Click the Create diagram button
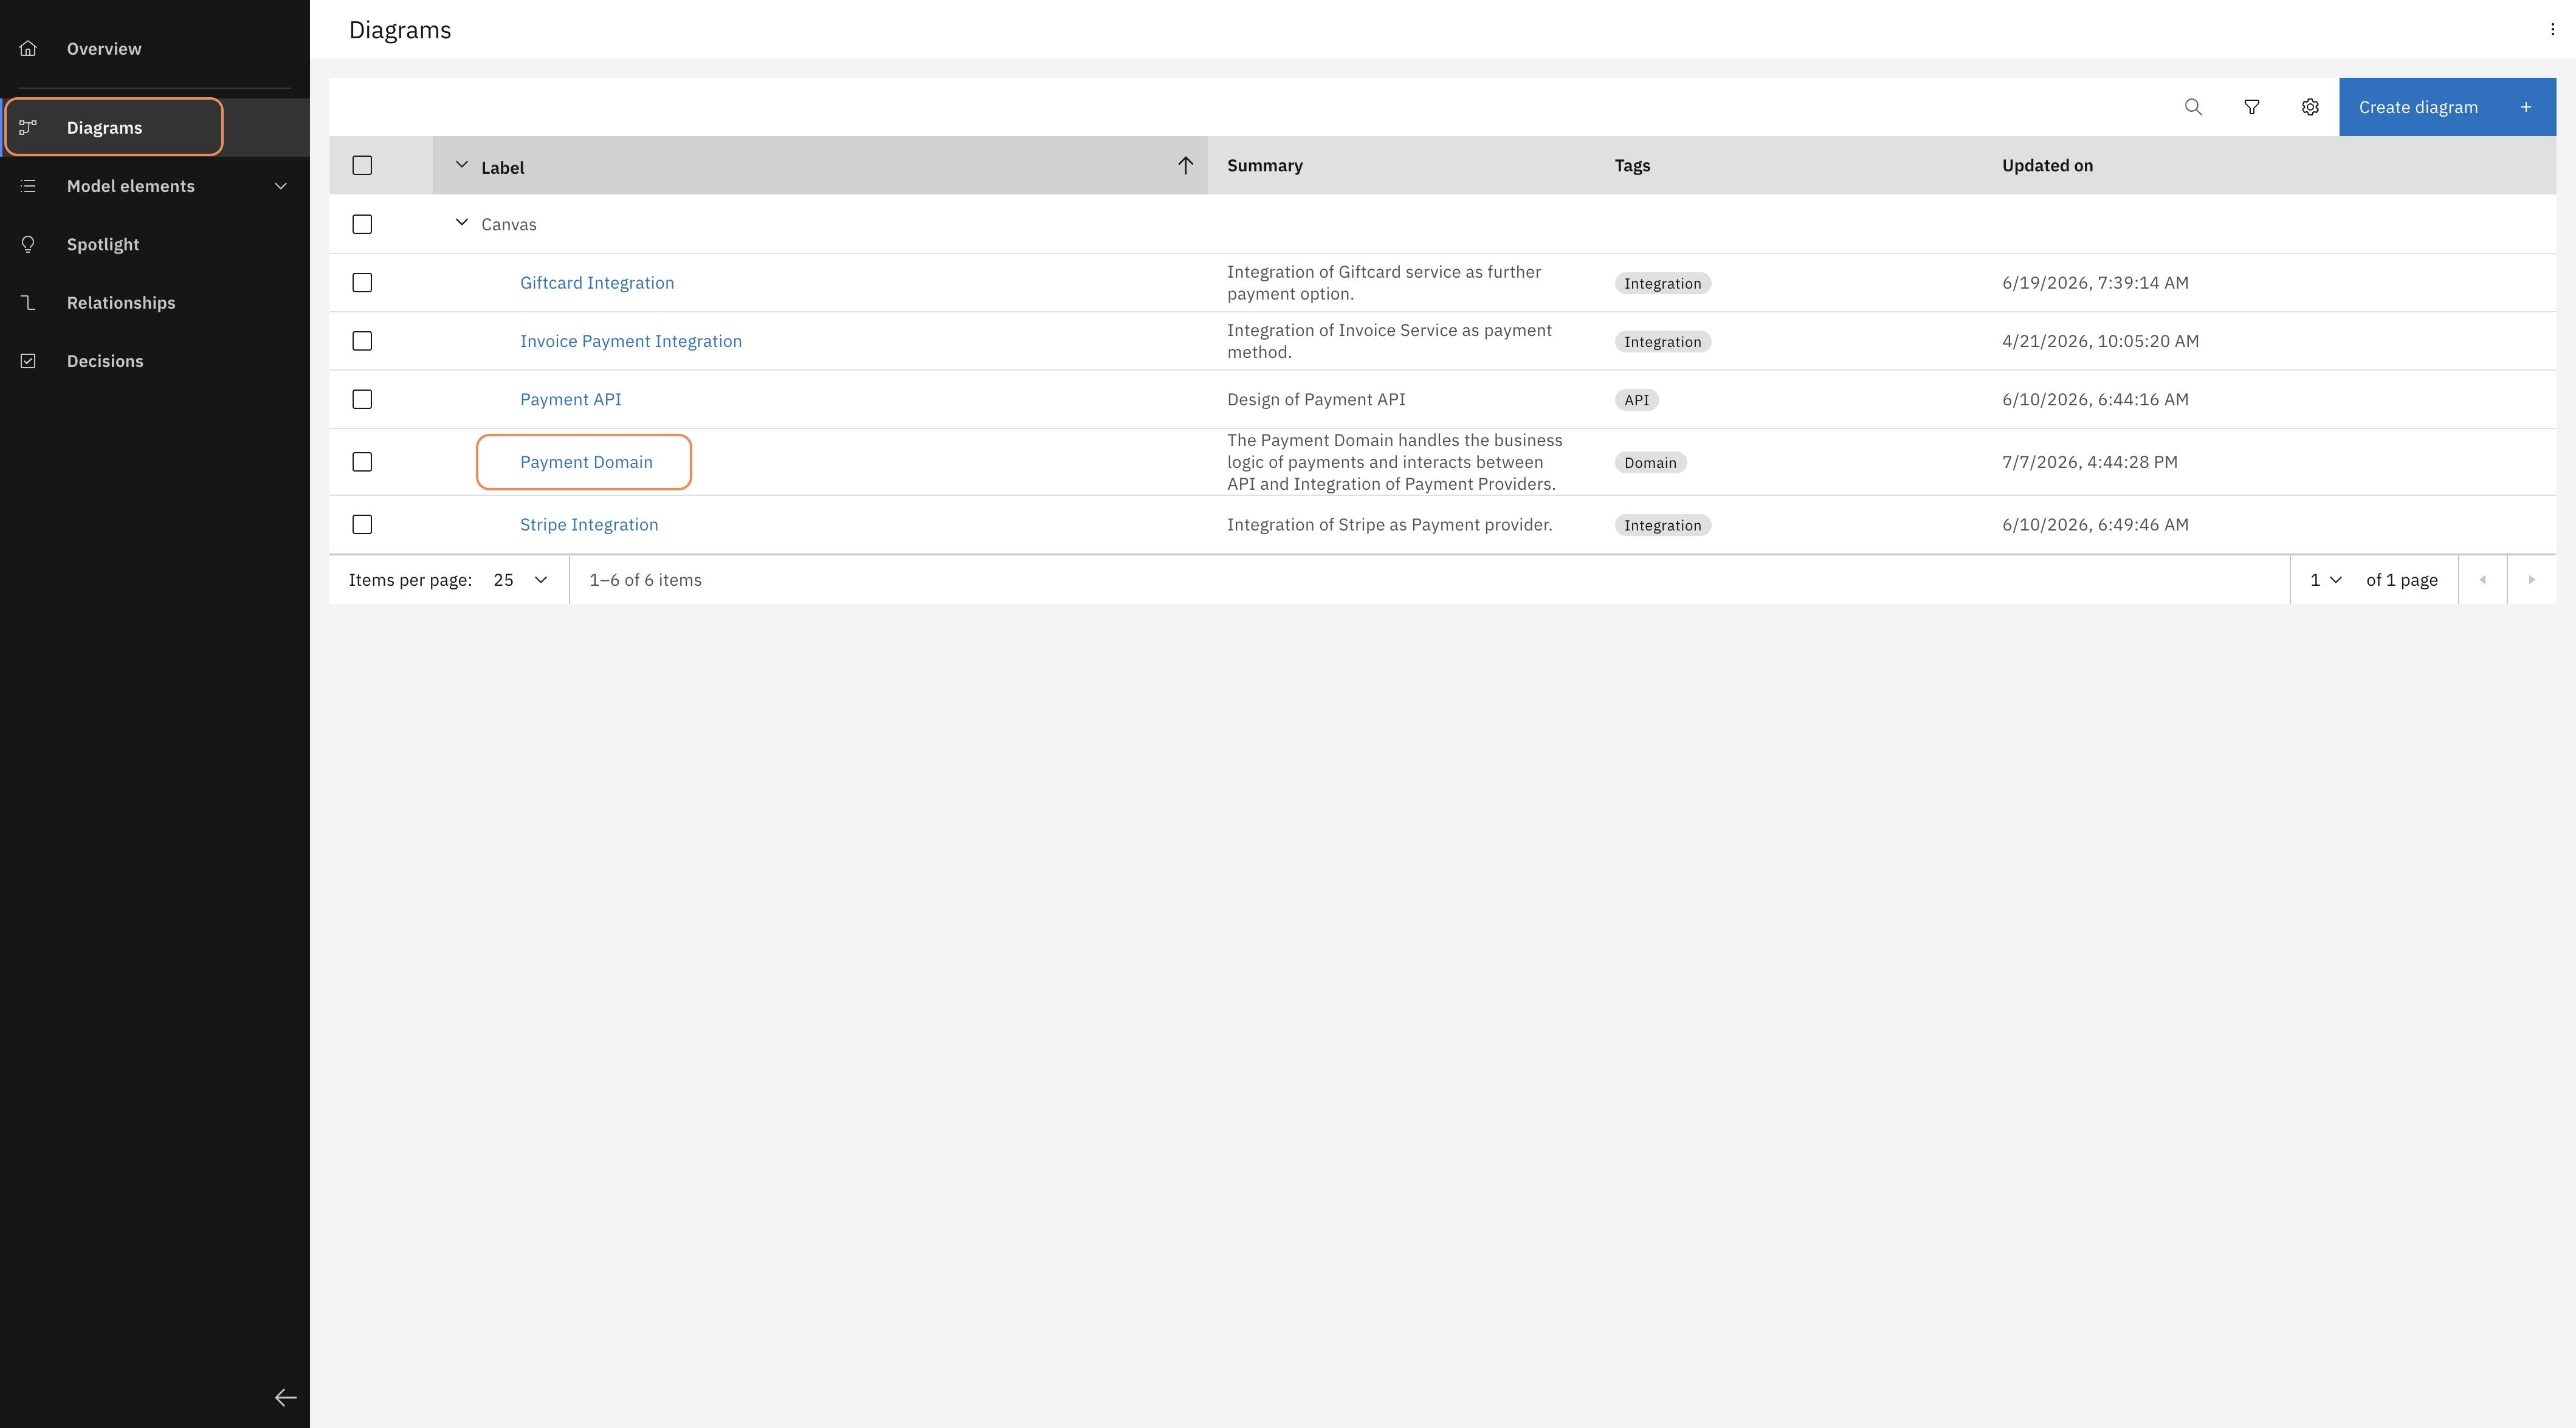 2447,107
